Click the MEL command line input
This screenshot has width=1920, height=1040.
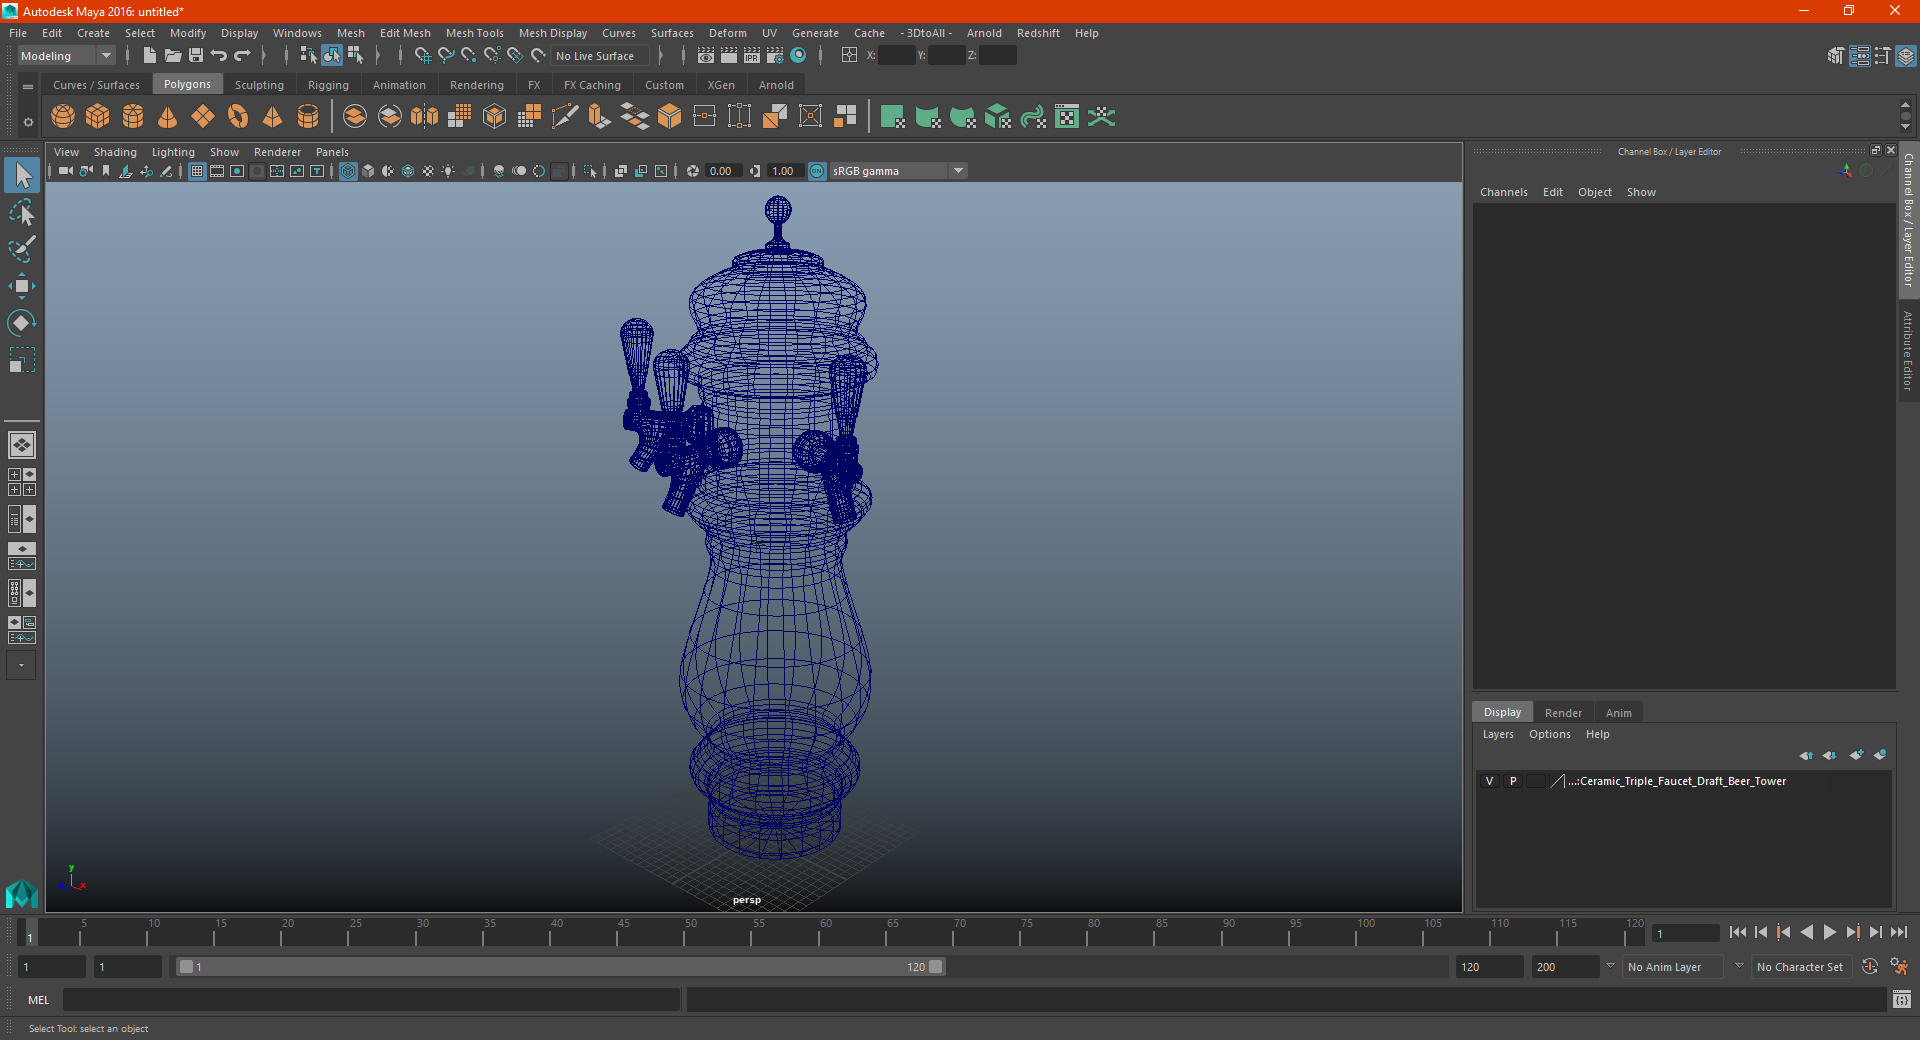click(372, 1000)
